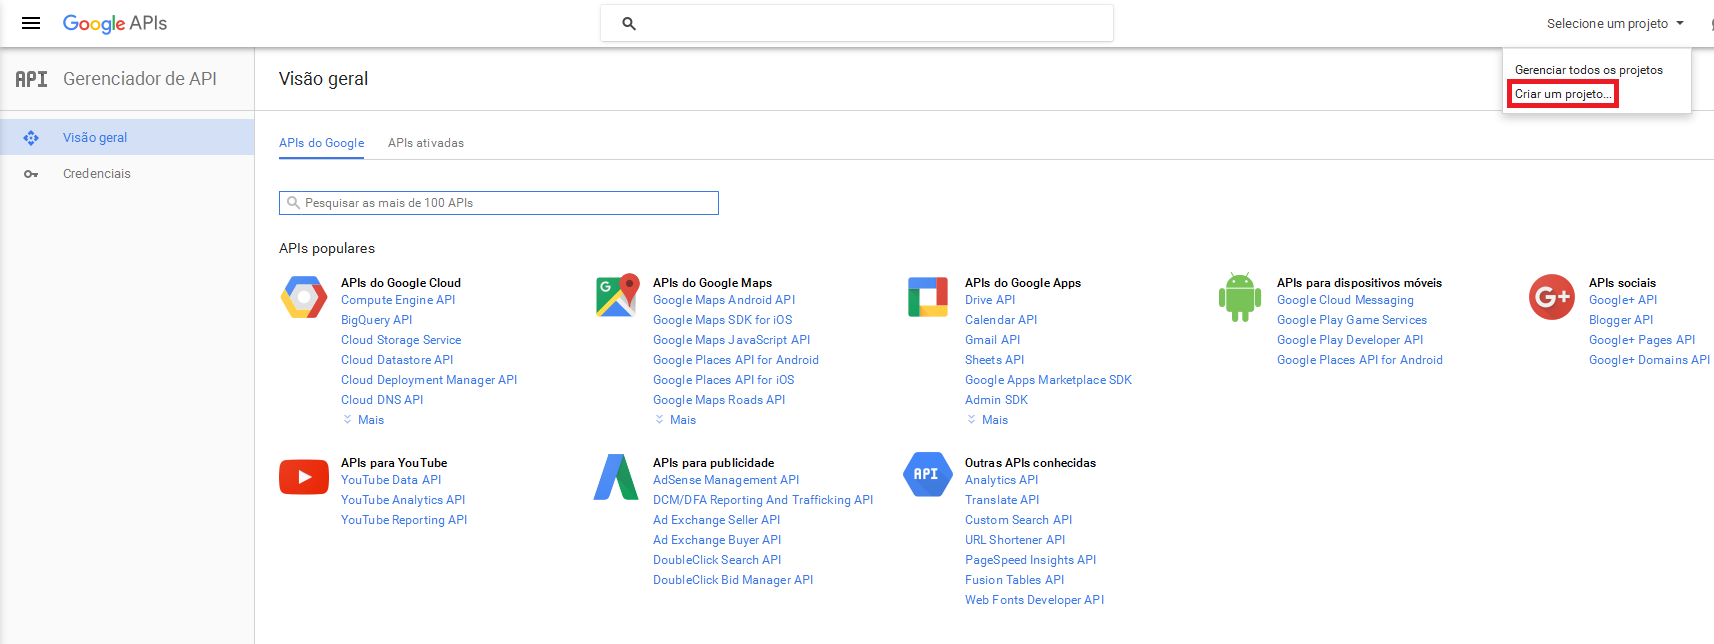
Task: Click the Google Cloud hexagon icon
Action: (x=304, y=297)
